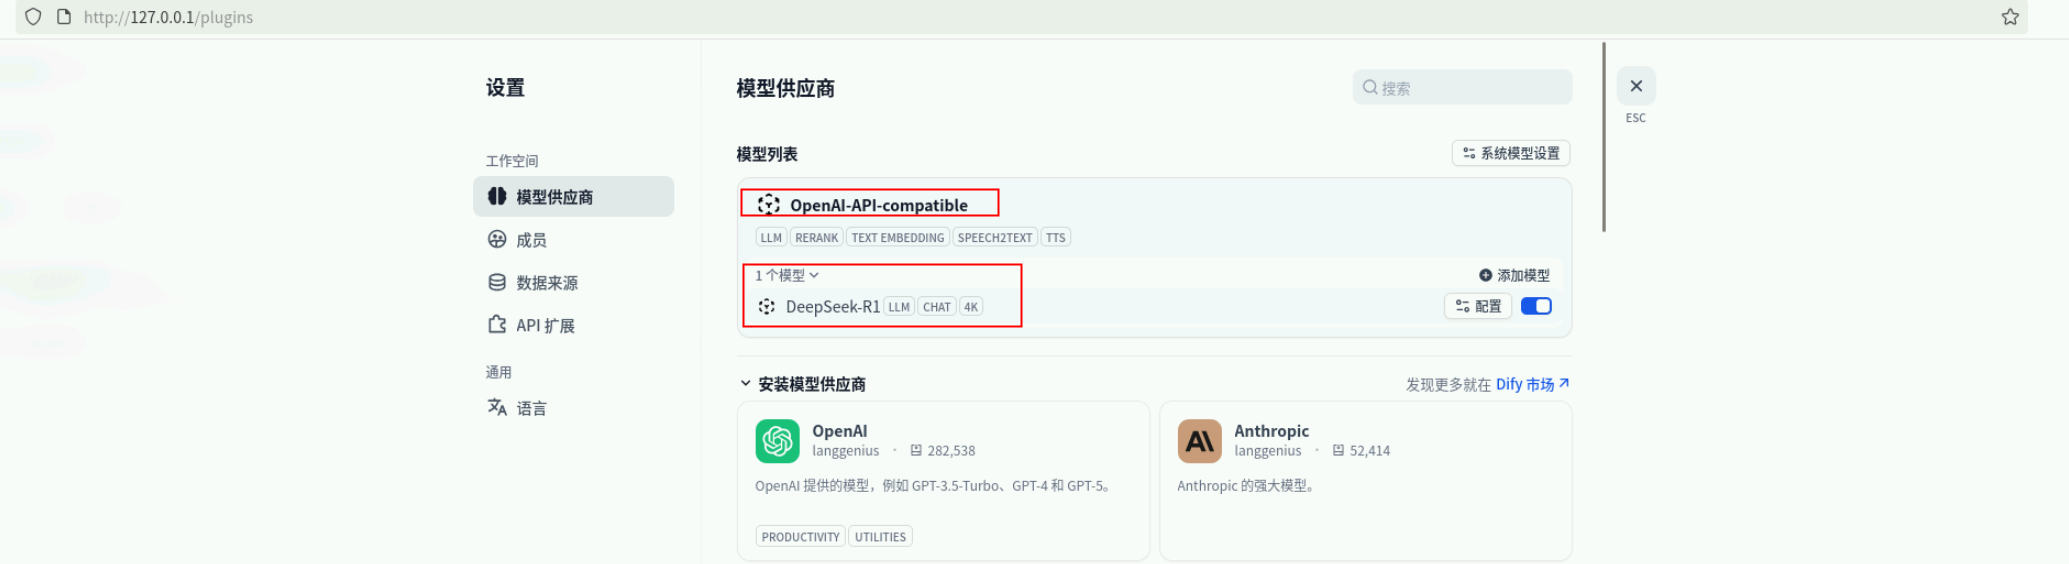2069x564 pixels.
Task: Click langgenius author on OpenAI card
Action: (x=846, y=451)
